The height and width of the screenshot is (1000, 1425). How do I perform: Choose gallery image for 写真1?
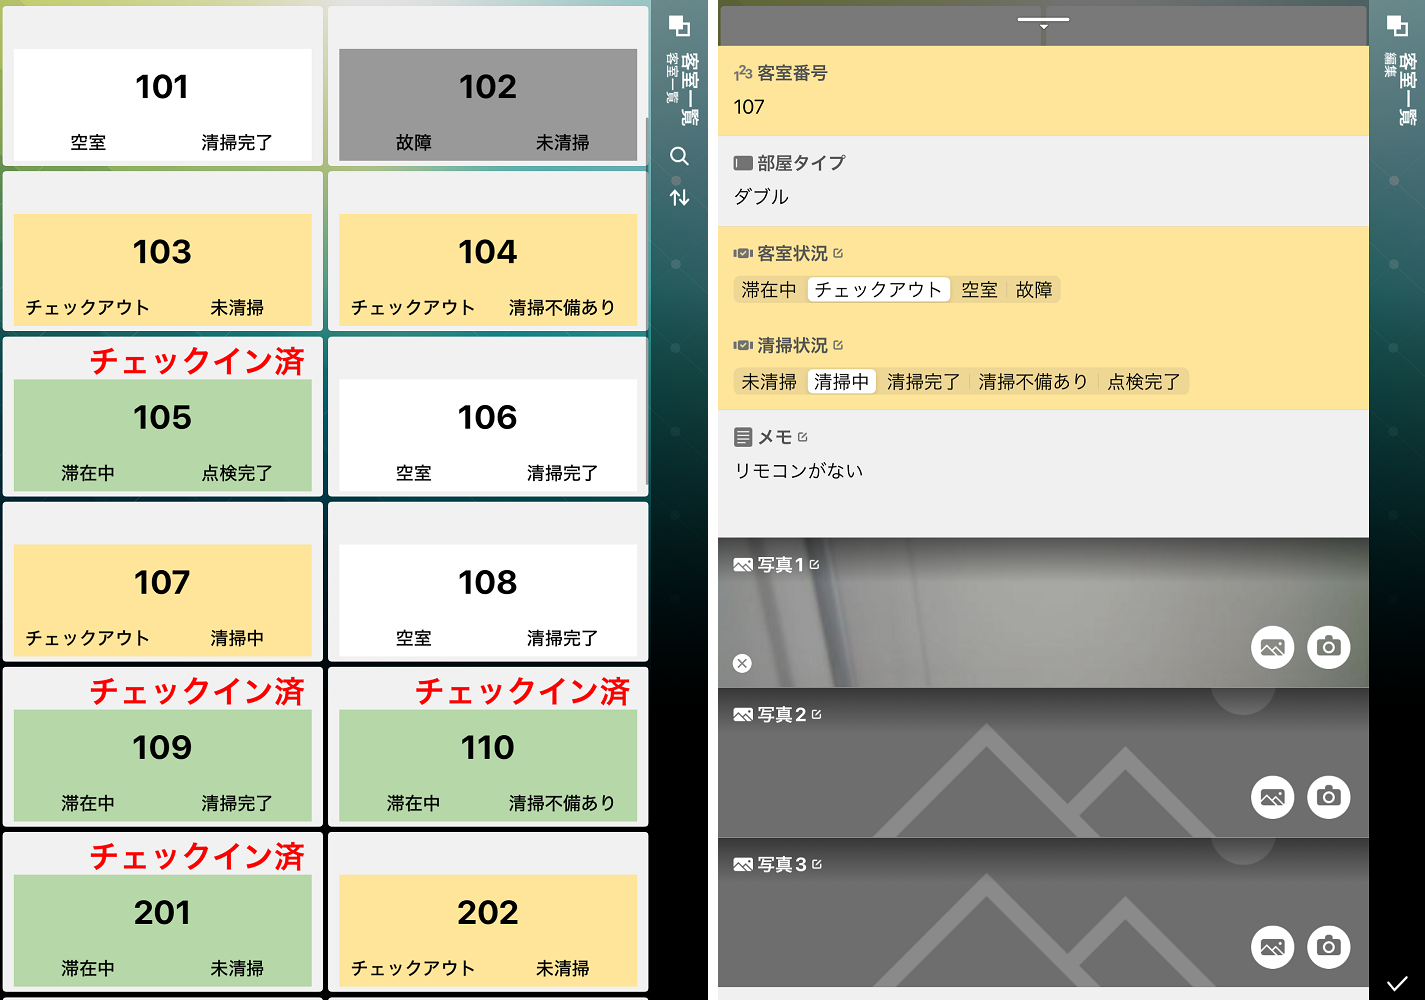1272,647
